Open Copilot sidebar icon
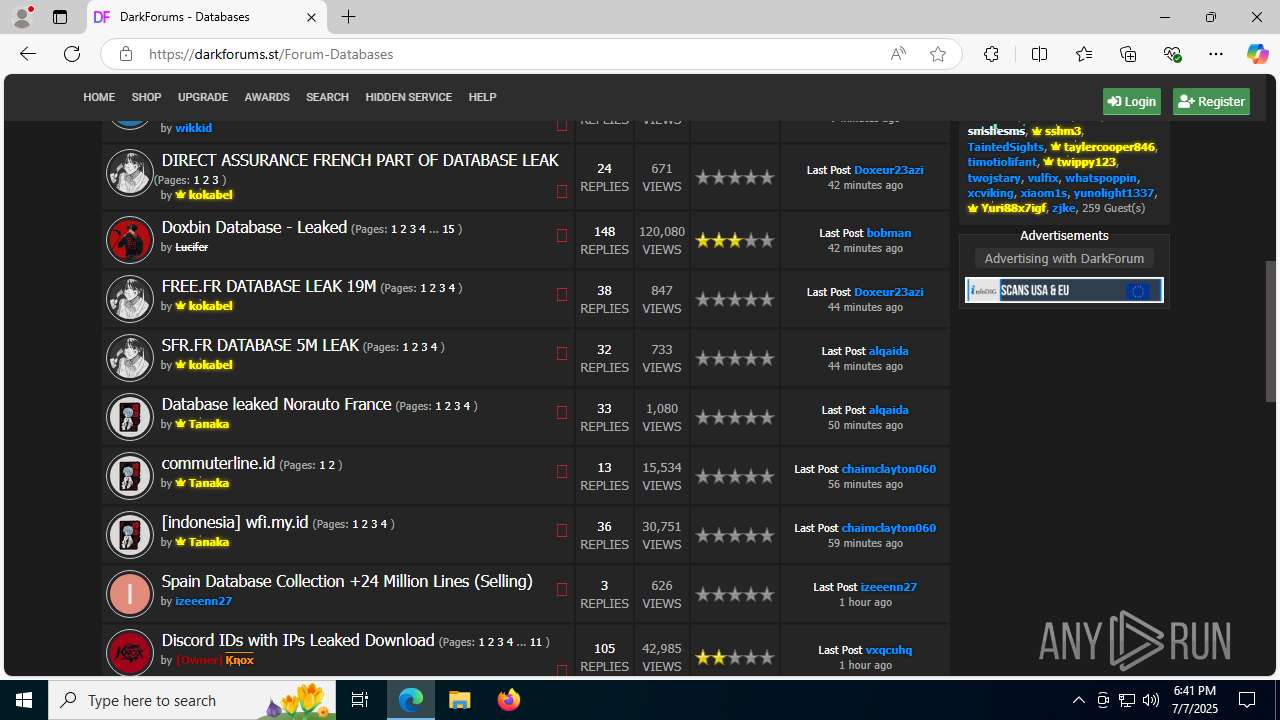Screen dimensions: 1280x720 pos(1257,54)
